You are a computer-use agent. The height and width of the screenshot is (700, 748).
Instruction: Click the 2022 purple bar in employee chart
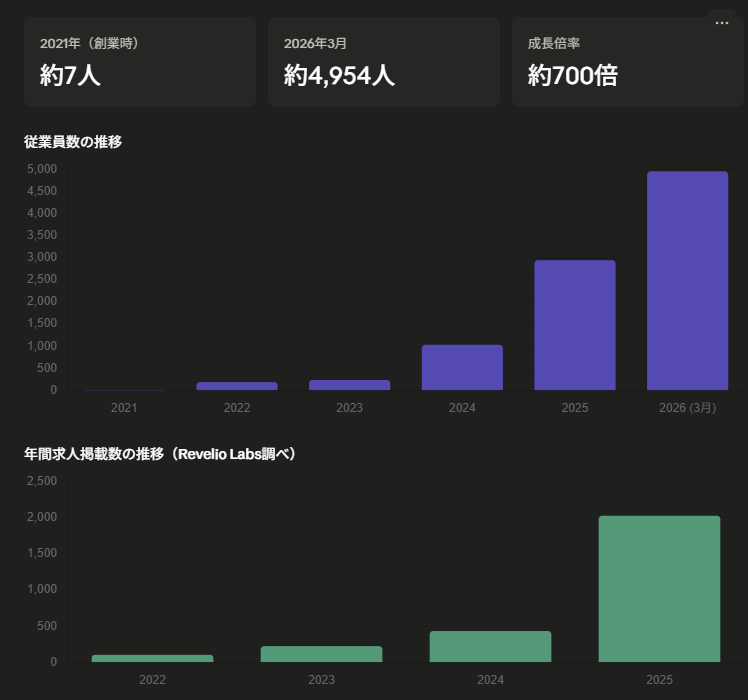237,386
